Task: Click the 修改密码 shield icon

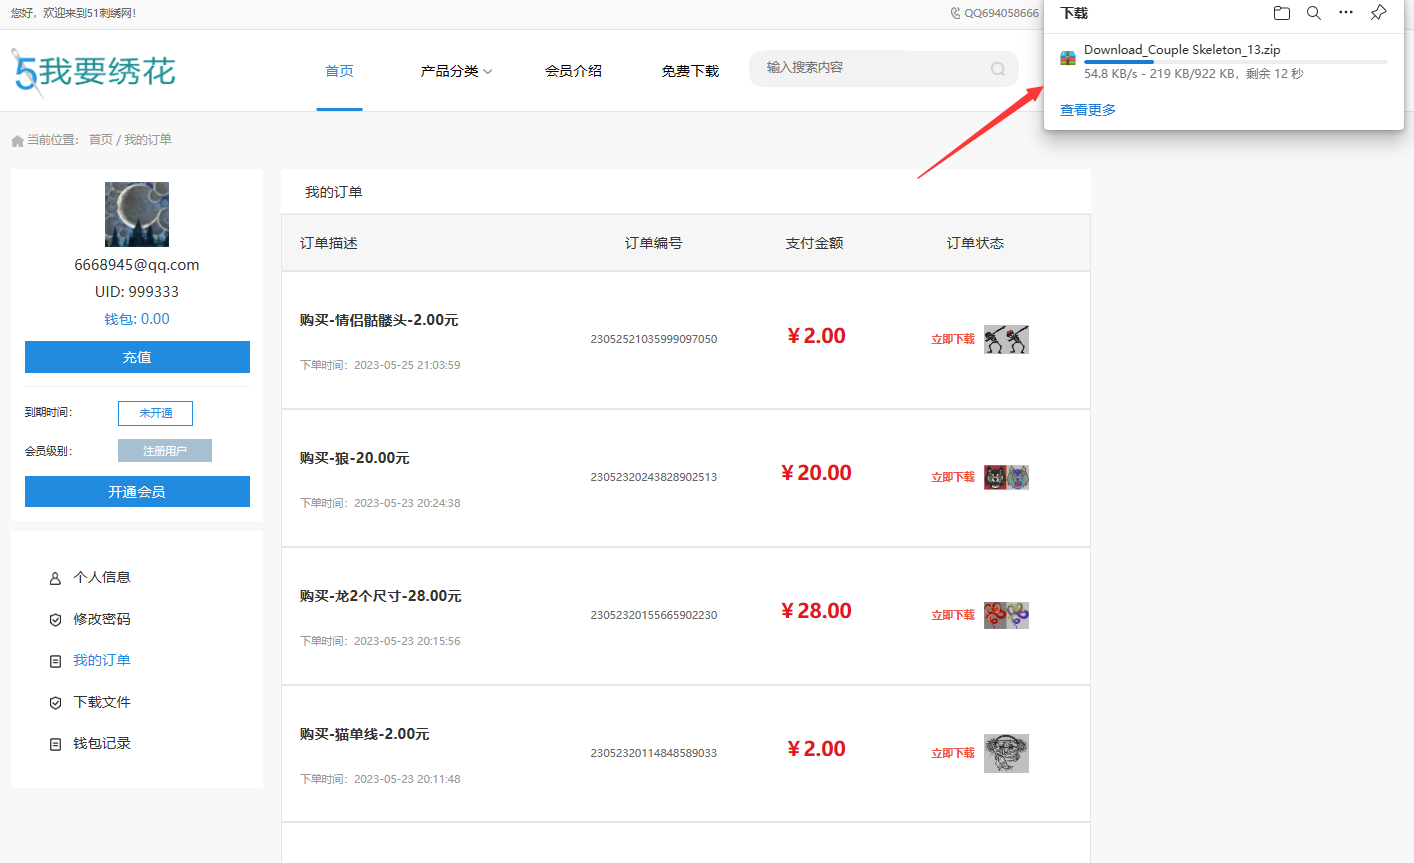Action: point(55,620)
